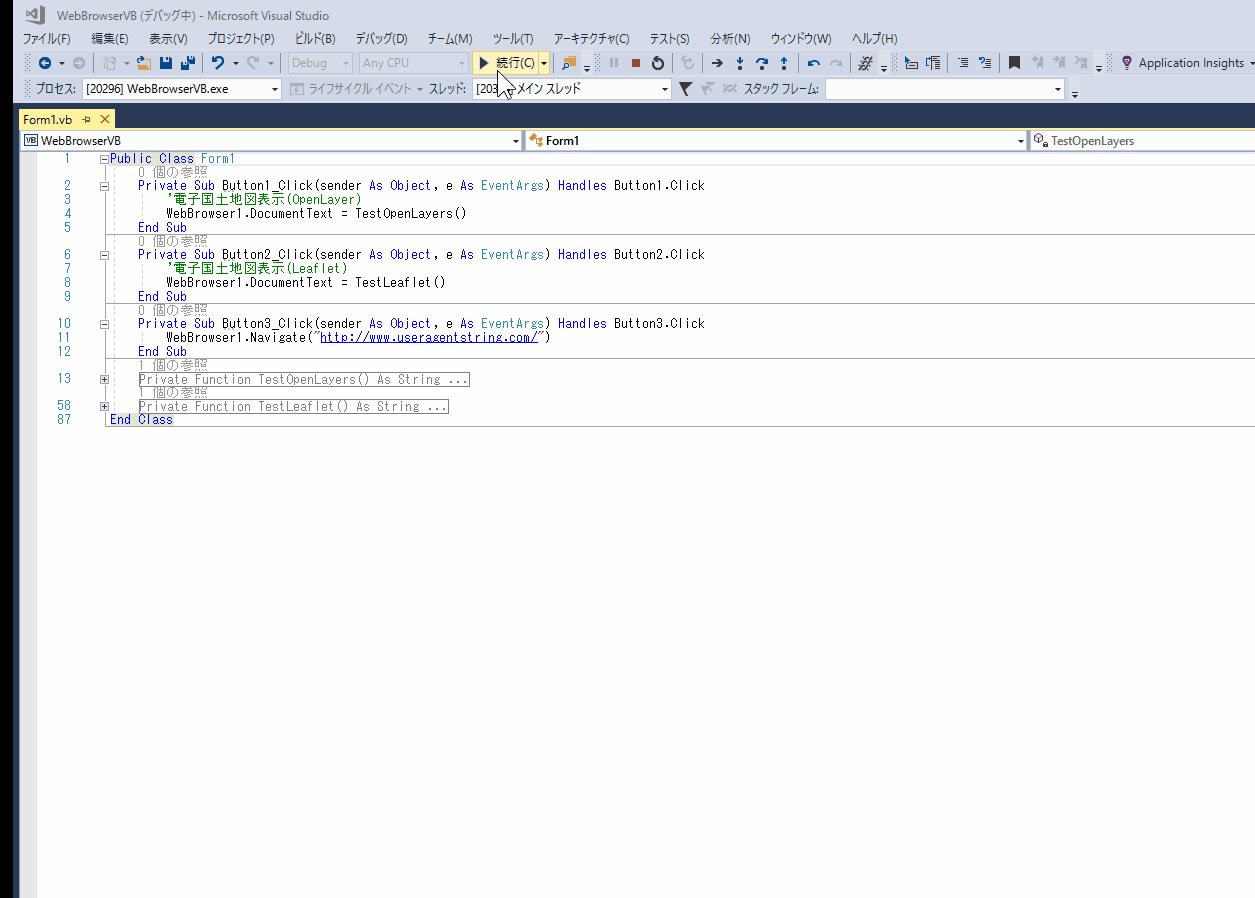Expand the collapsed TestOpenLayers function
This screenshot has height=898, width=1255.
pyautogui.click(x=104, y=380)
